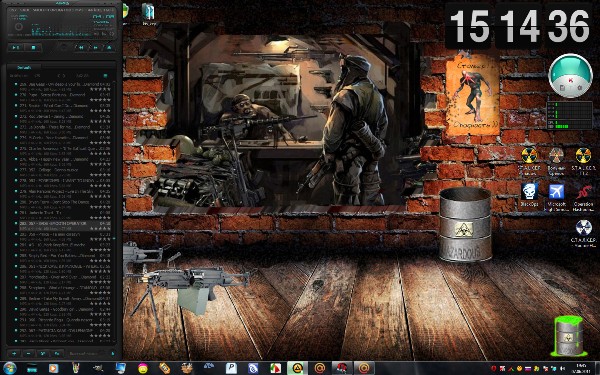This screenshot has width=600, height=375.
Task: Open files with AIMP eject button
Action: [109, 47]
